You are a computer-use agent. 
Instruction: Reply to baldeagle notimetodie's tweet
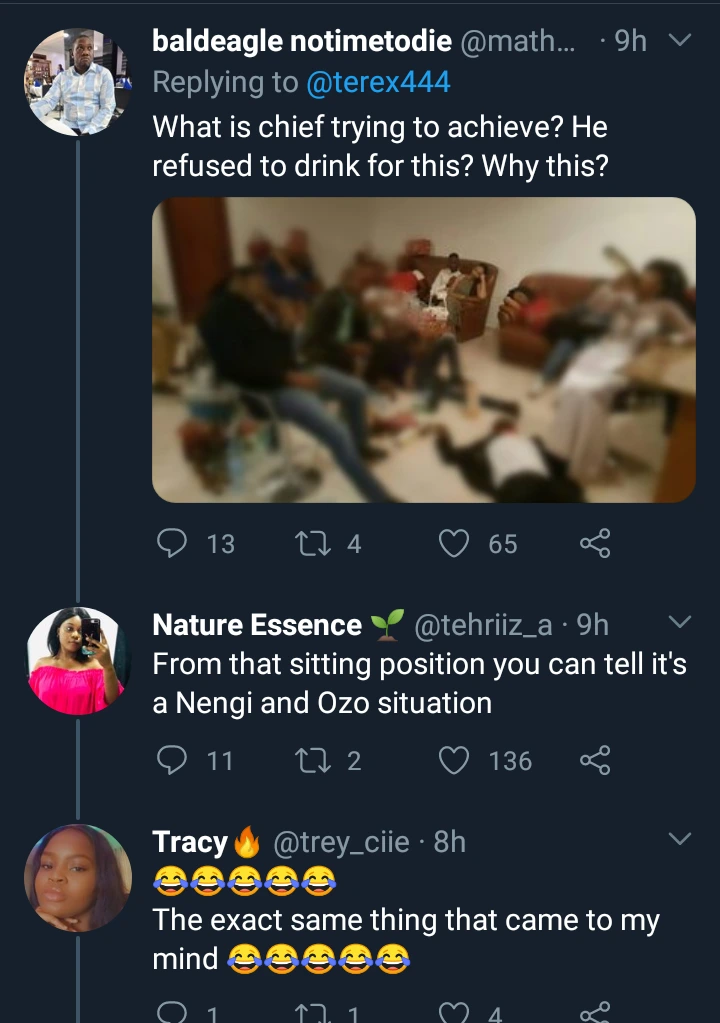pyautogui.click(x=174, y=543)
